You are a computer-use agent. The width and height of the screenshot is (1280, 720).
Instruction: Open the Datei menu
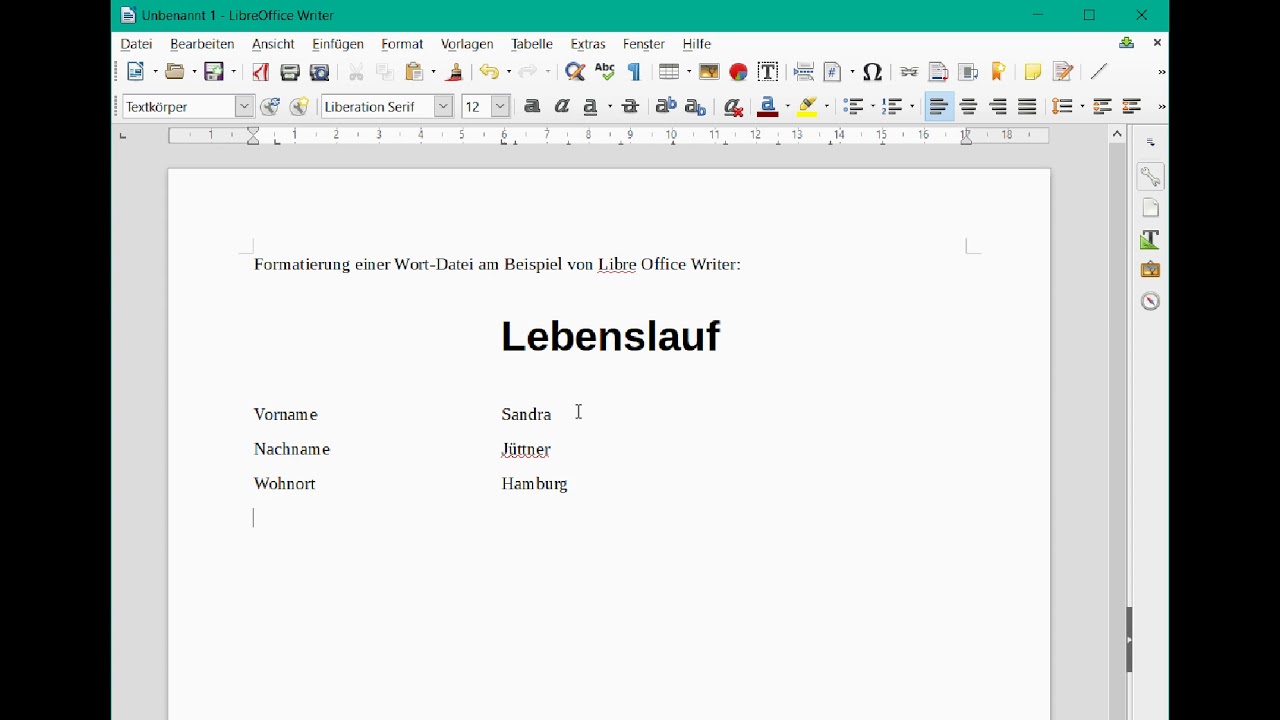tap(137, 44)
